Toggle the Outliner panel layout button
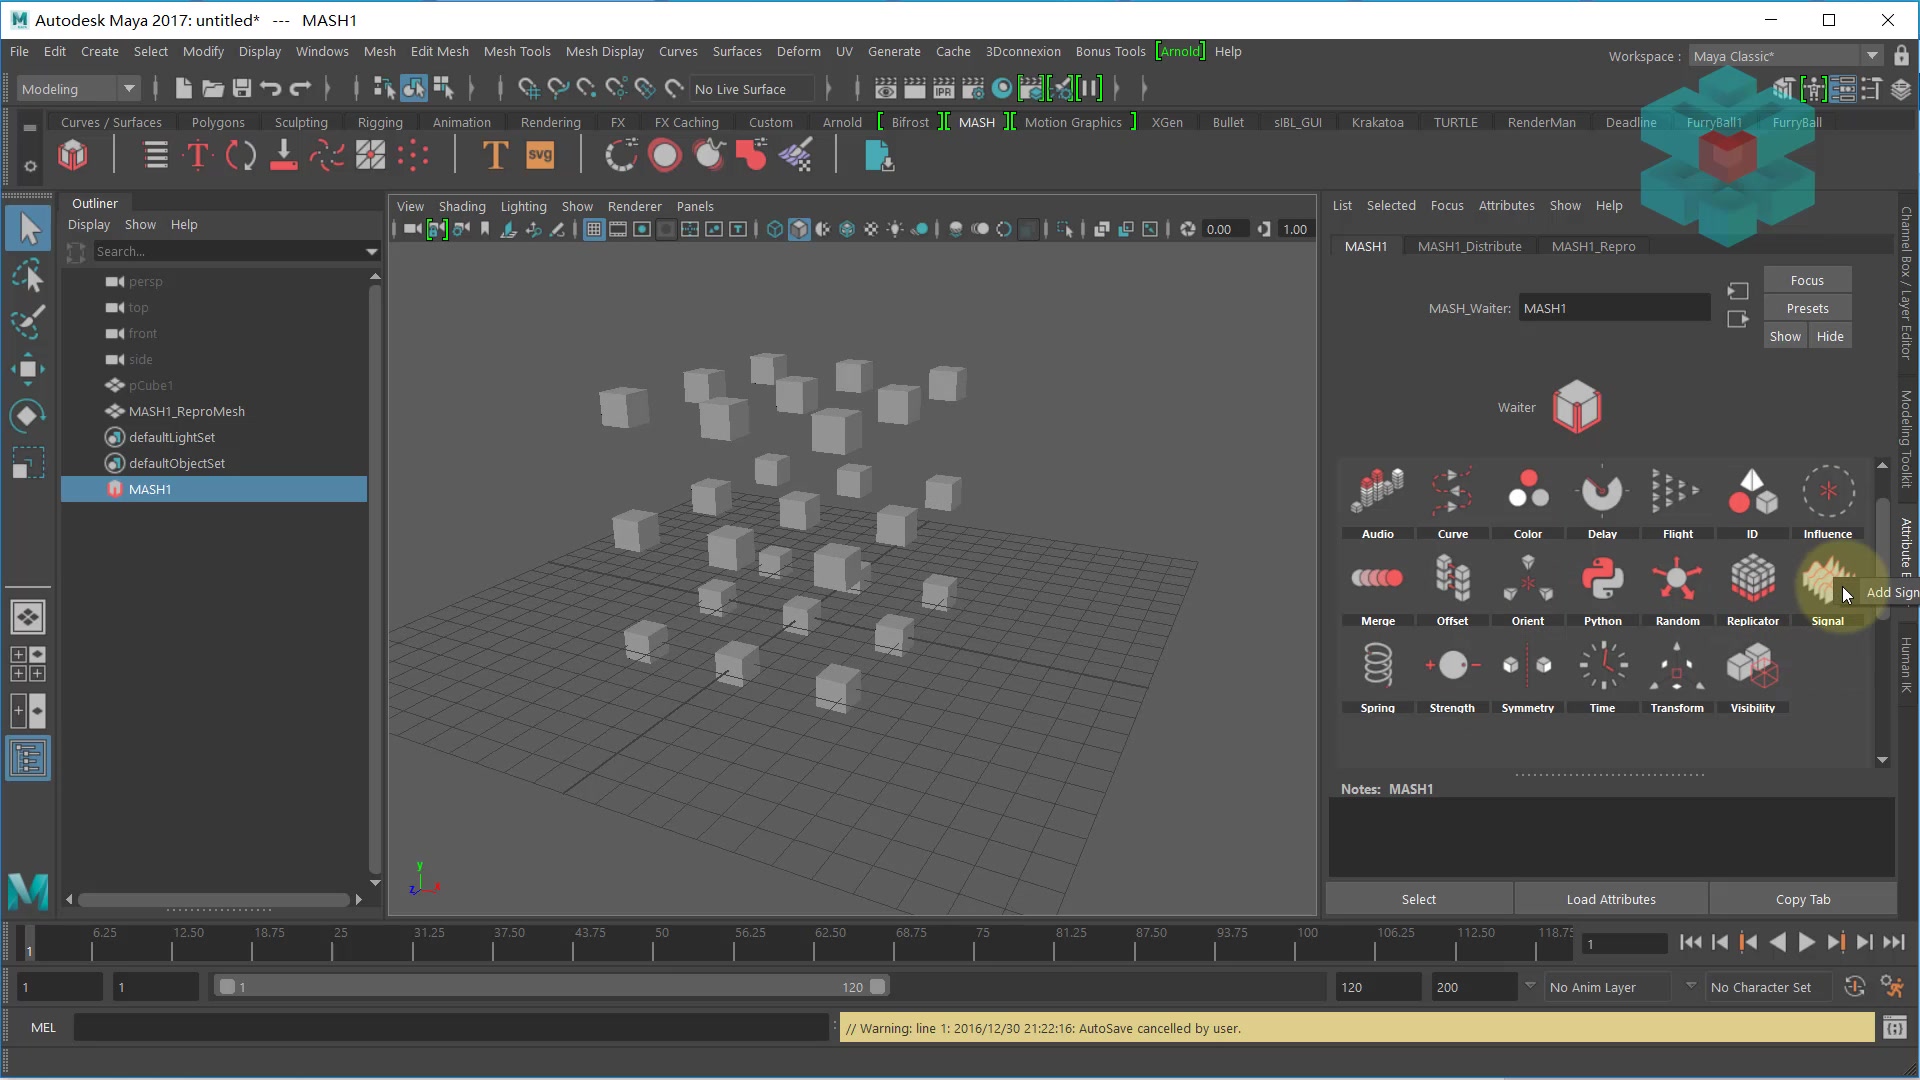This screenshot has width=1920, height=1080. pyautogui.click(x=28, y=759)
